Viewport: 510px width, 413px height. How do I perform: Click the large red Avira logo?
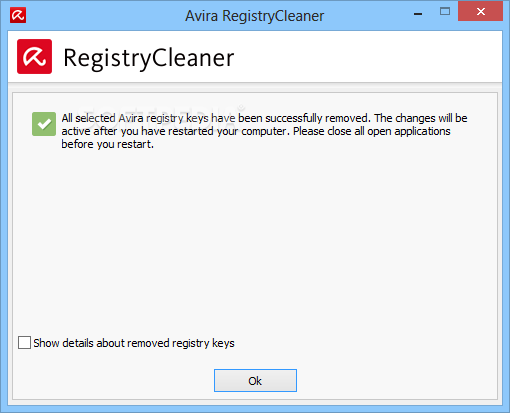point(34,56)
